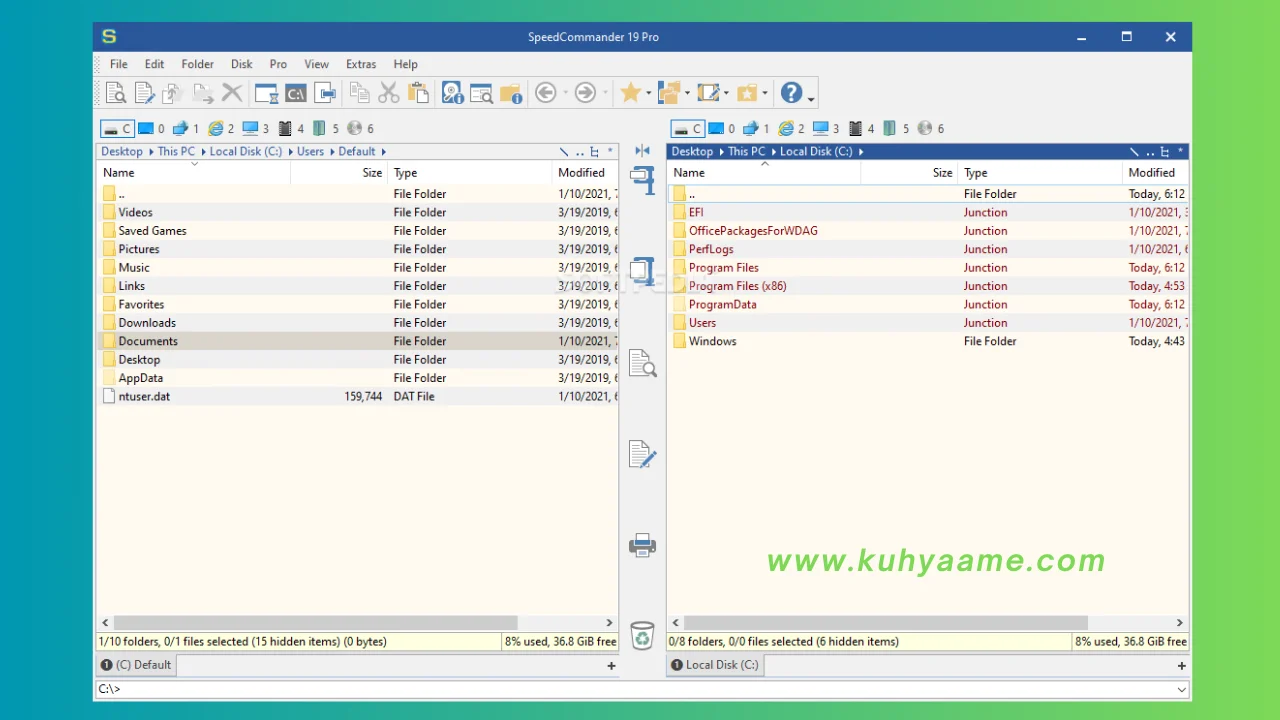Sort the left panel by the Size column
The image size is (1280, 720).
tap(339, 173)
